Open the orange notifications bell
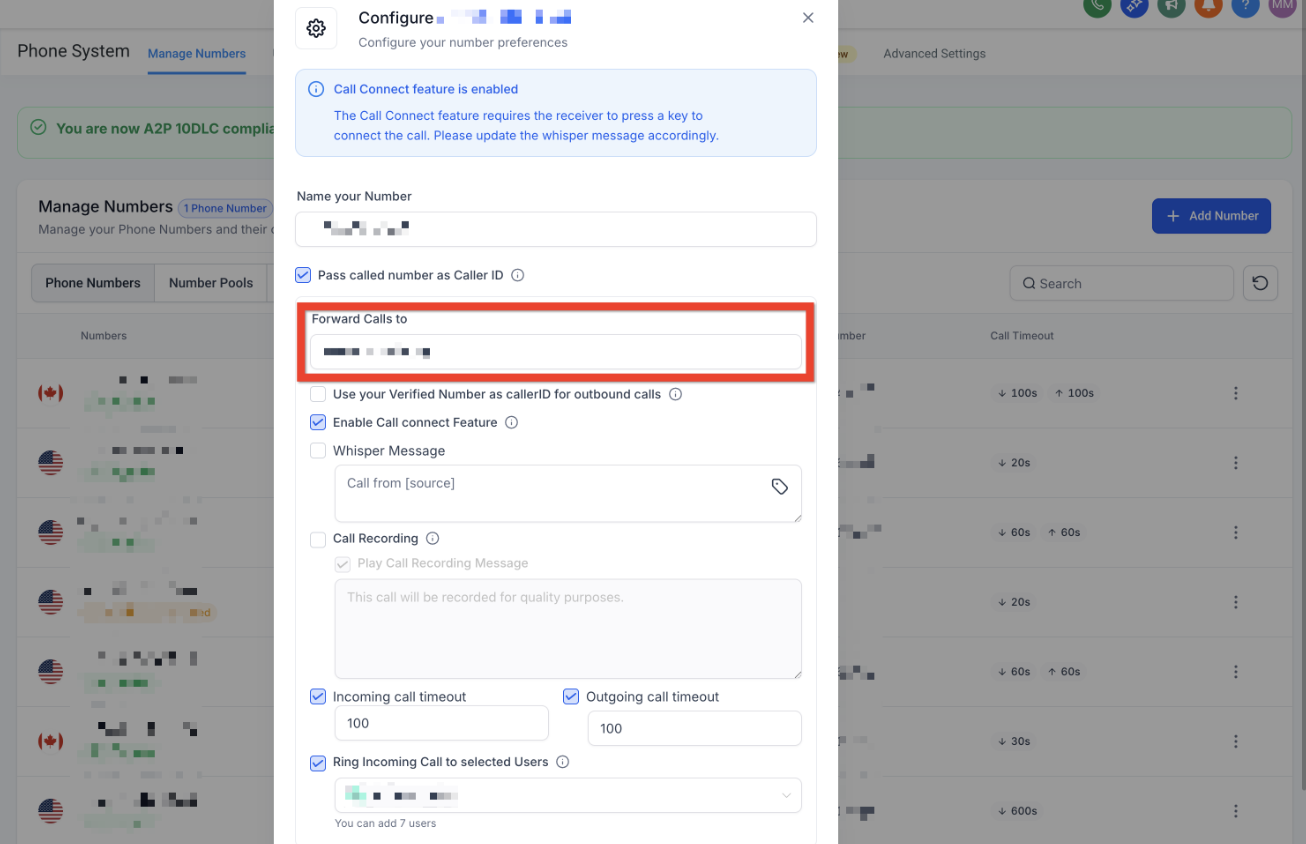1306x844 pixels. [x=1208, y=5]
